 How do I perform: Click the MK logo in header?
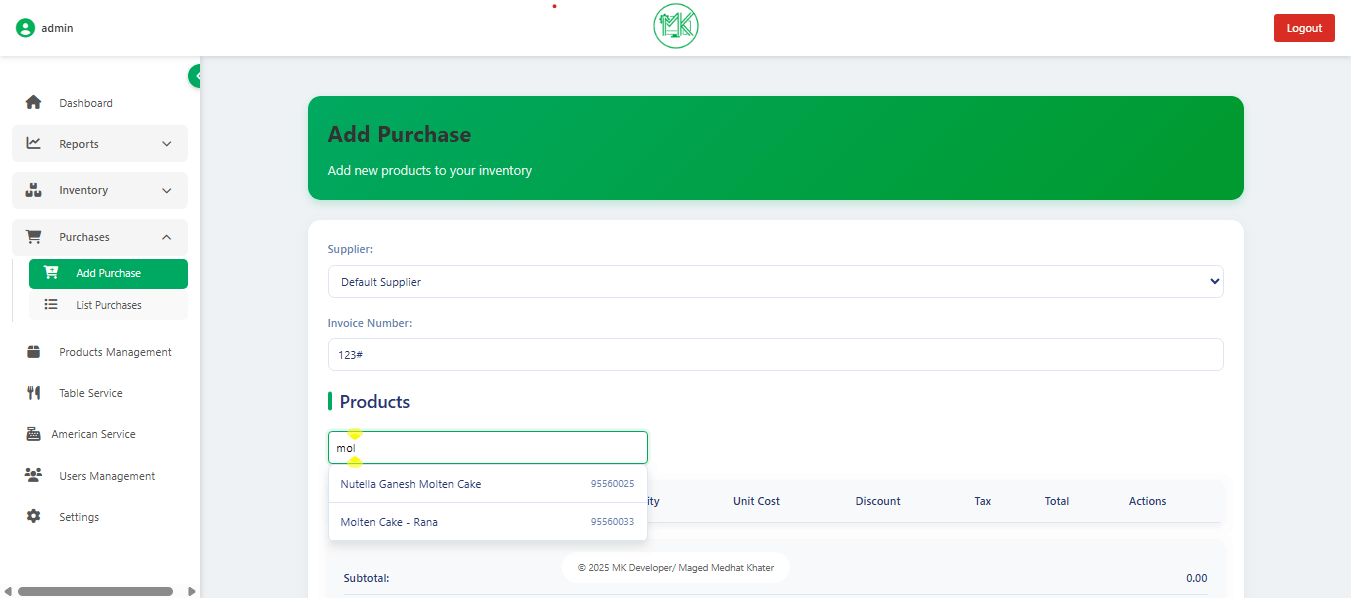(676, 27)
